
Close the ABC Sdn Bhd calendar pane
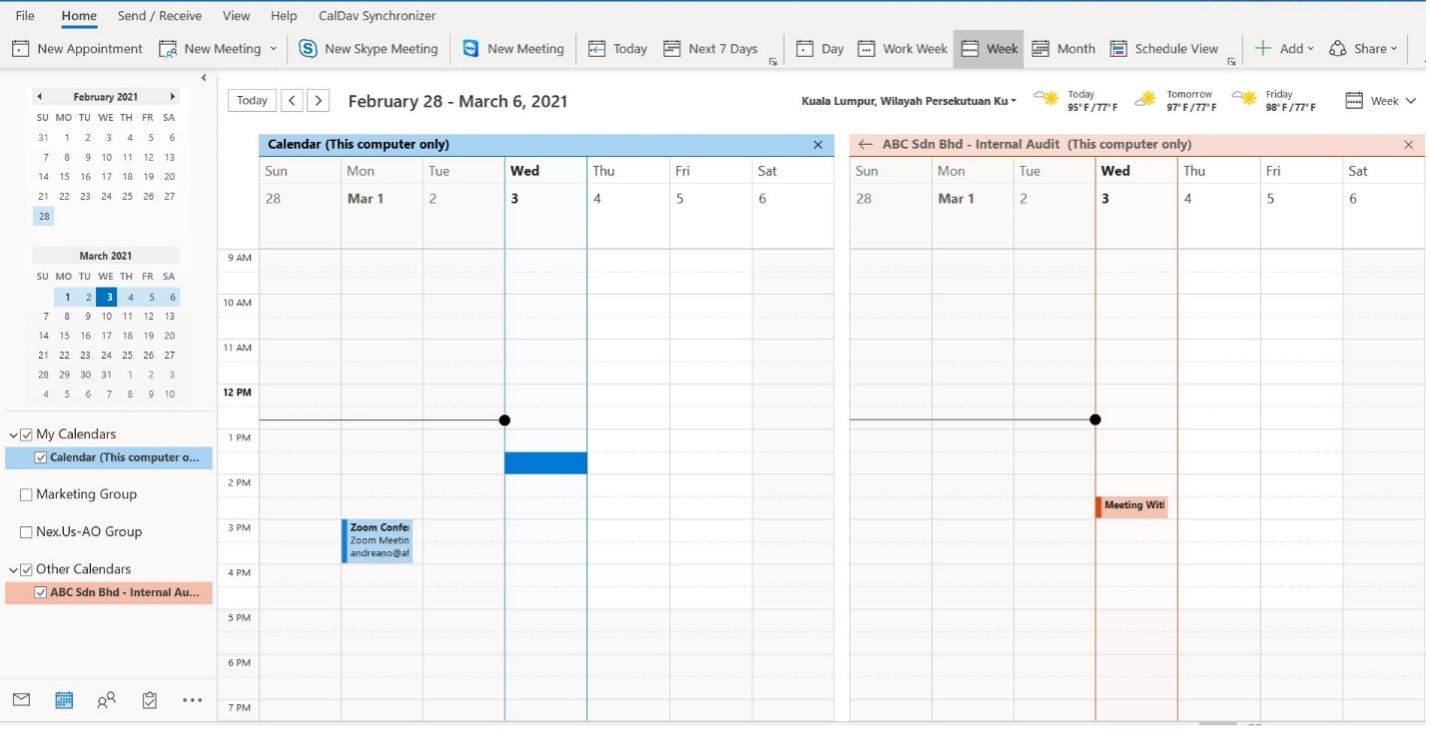click(x=1408, y=145)
